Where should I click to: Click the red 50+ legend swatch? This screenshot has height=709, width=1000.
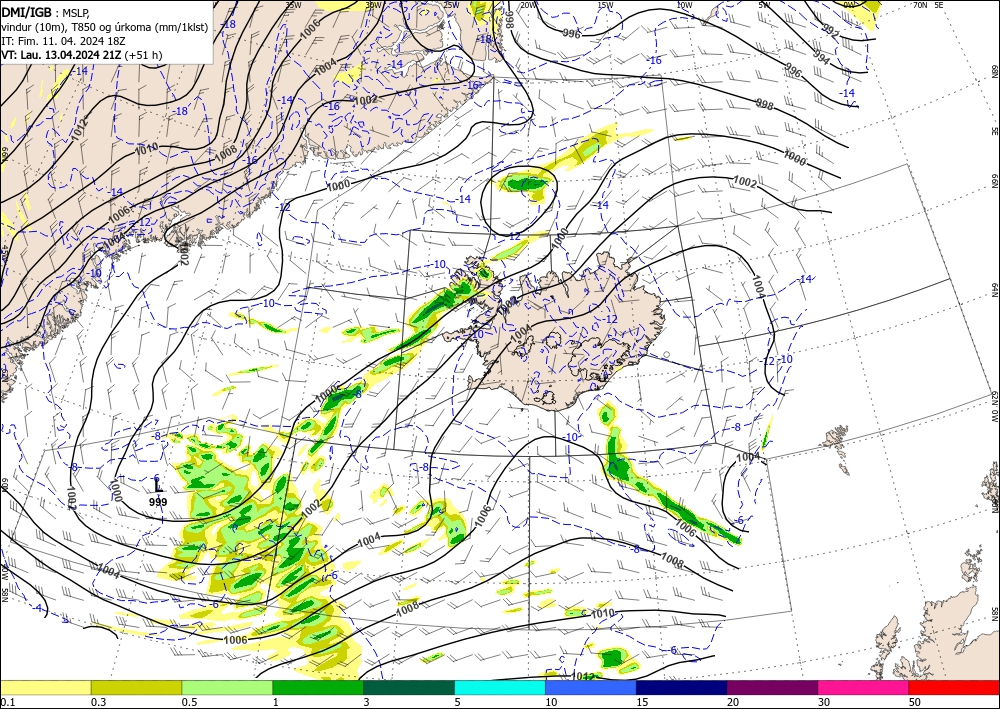(x=954, y=687)
